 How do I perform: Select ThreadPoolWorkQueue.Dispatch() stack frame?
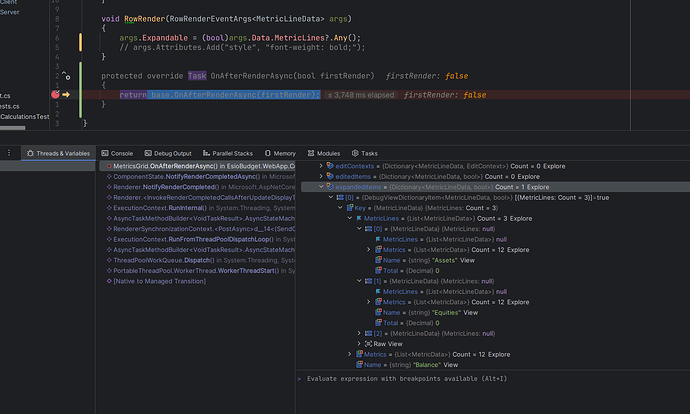[197, 260]
